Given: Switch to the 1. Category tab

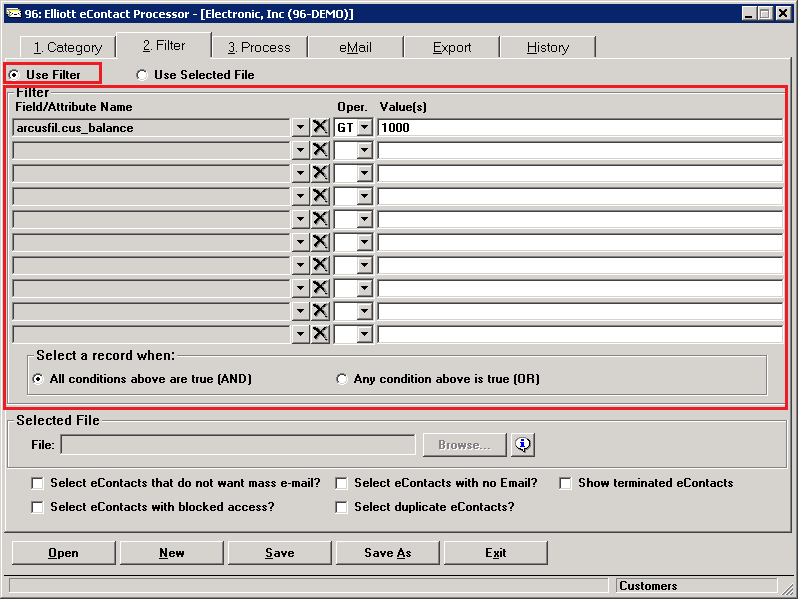Looking at the screenshot, I should pyautogui.click(x=68, y=47).
